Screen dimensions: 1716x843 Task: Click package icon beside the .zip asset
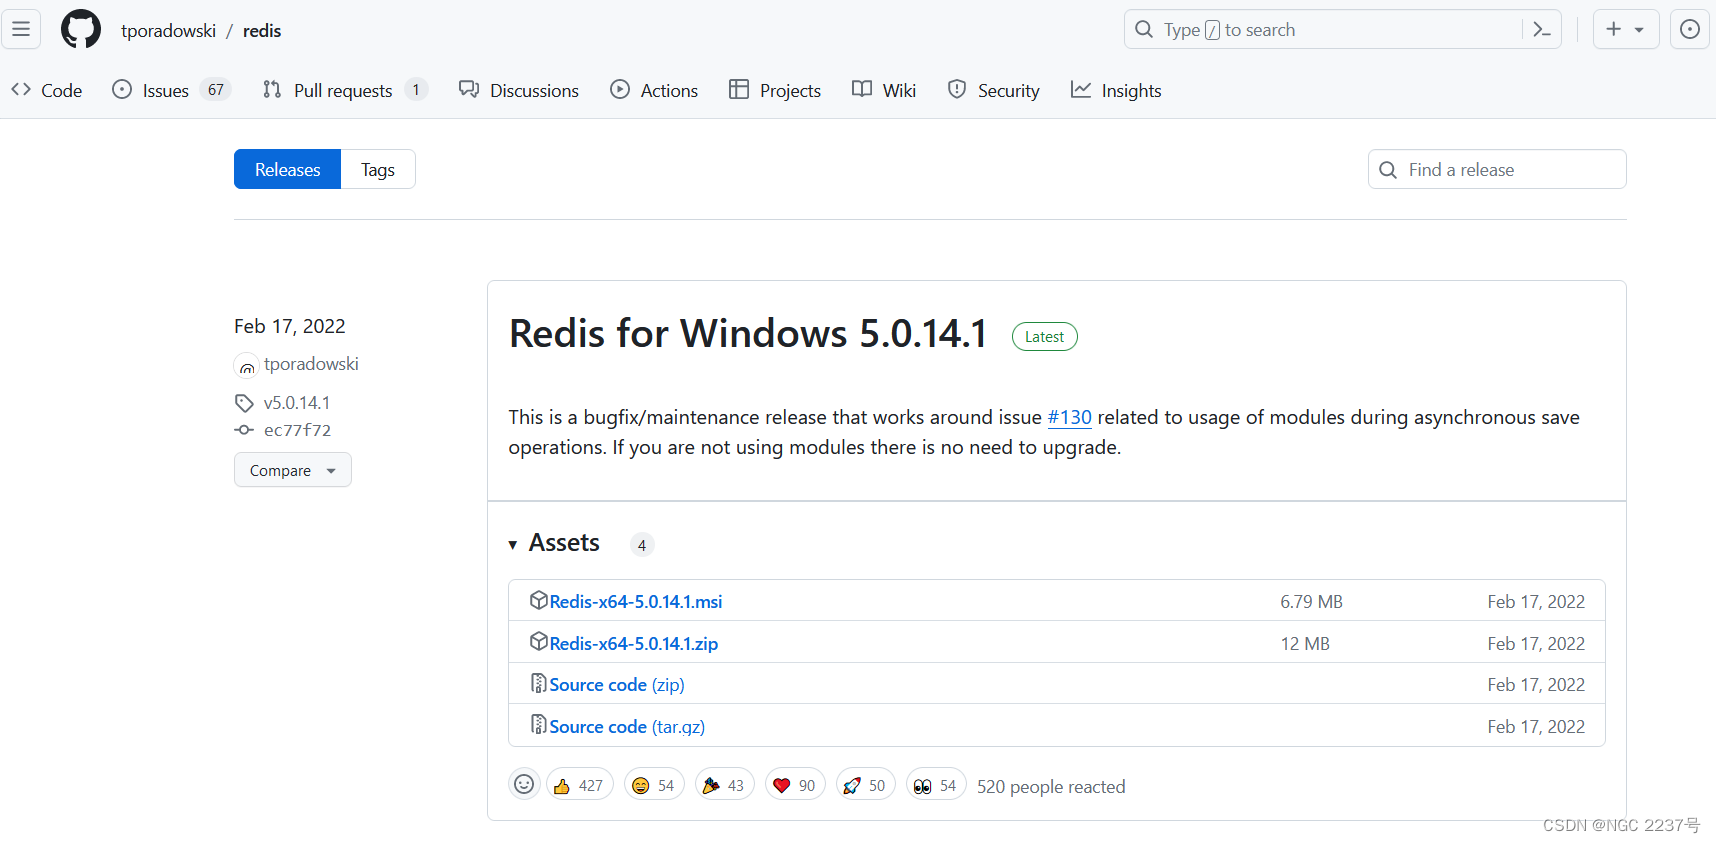coord(539,642)
